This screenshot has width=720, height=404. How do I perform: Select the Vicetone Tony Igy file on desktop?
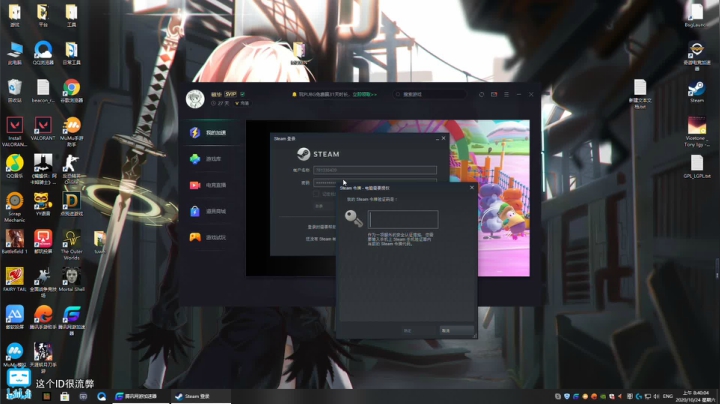[x=697, y=132]
